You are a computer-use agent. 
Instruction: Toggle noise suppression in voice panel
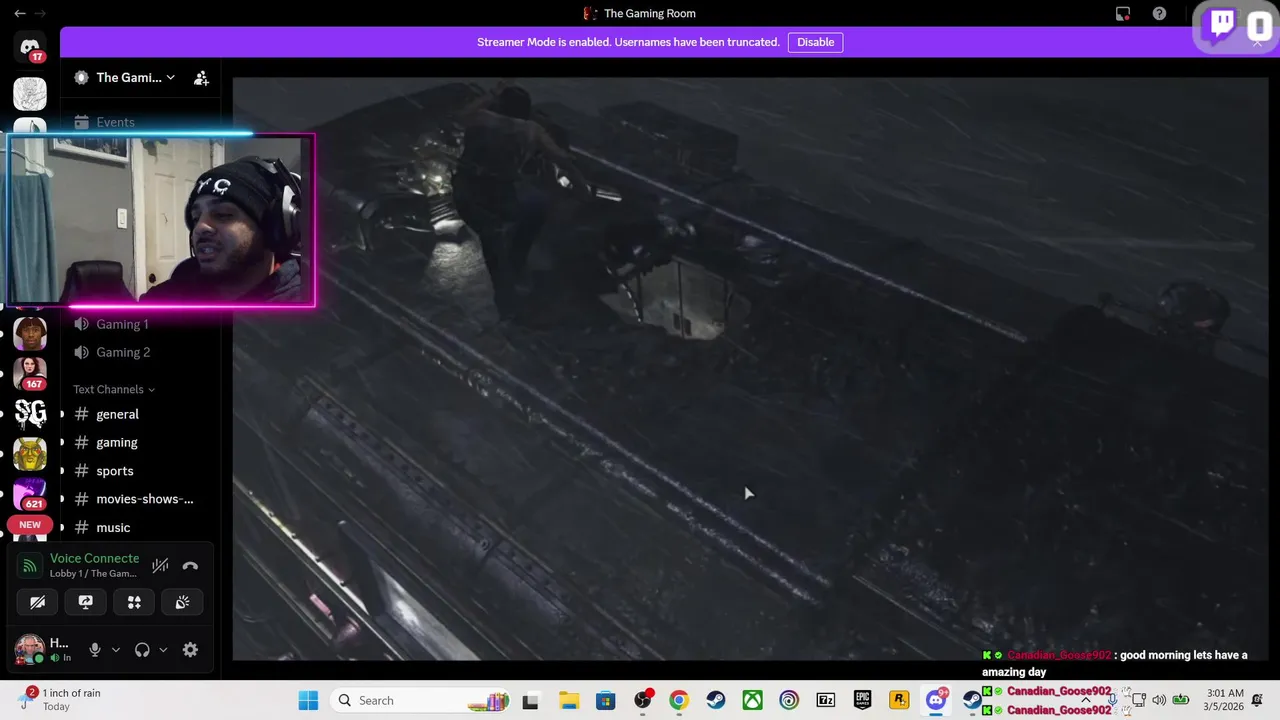coord(160,566)
